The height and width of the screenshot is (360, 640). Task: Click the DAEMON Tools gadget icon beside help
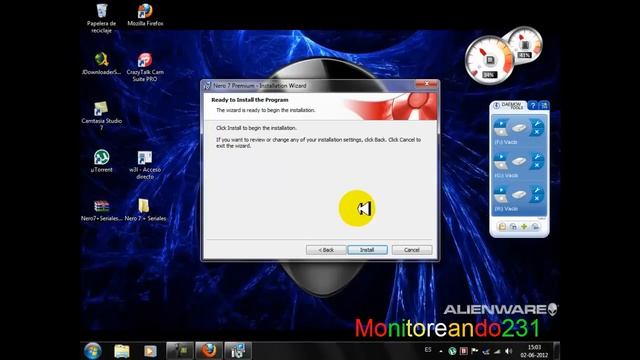(x=544, y=105)
